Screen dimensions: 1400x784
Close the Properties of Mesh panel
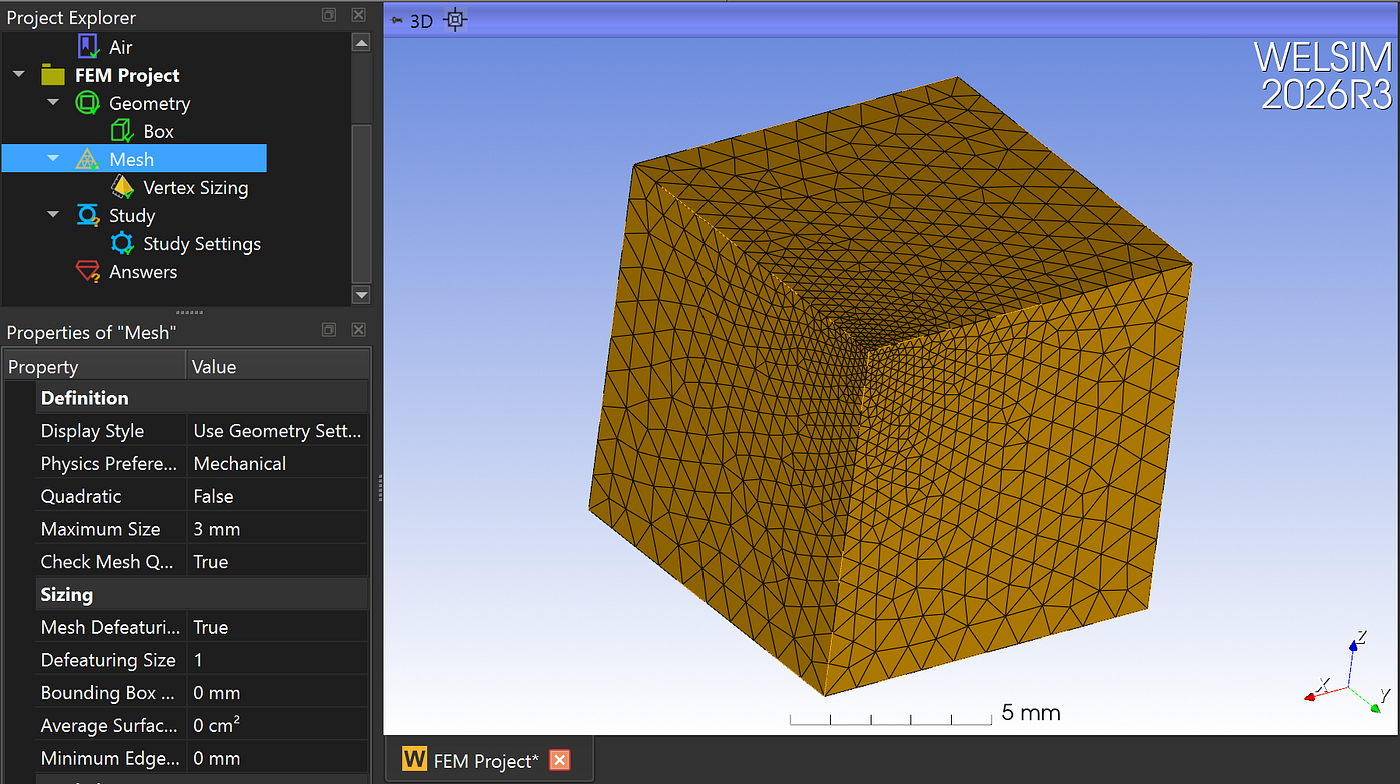click(x=359, y=330)
